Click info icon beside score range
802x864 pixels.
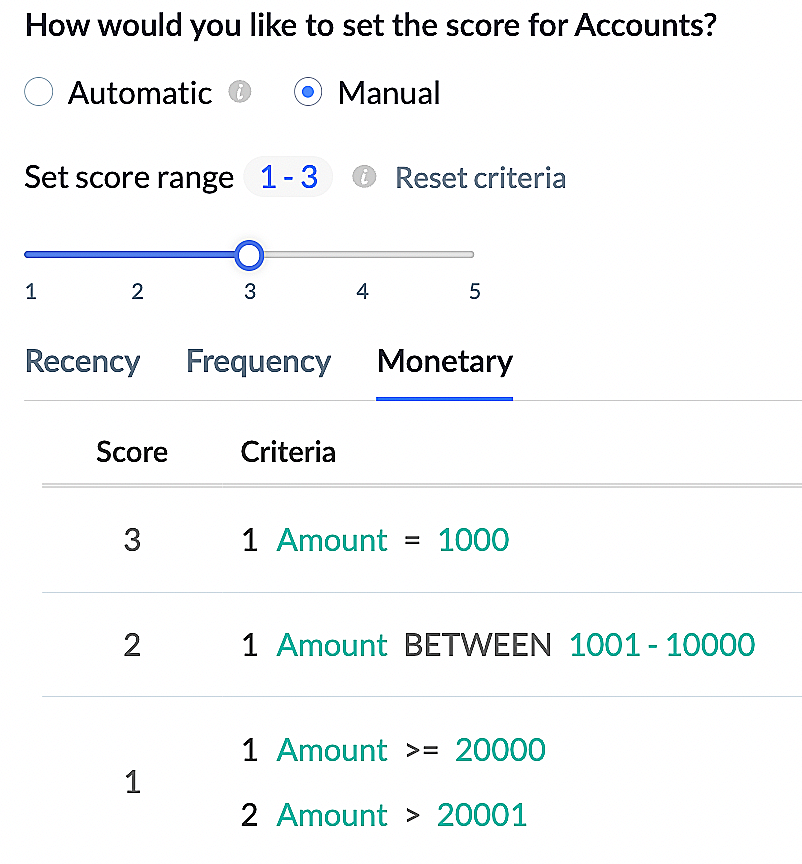coord(364,178)
